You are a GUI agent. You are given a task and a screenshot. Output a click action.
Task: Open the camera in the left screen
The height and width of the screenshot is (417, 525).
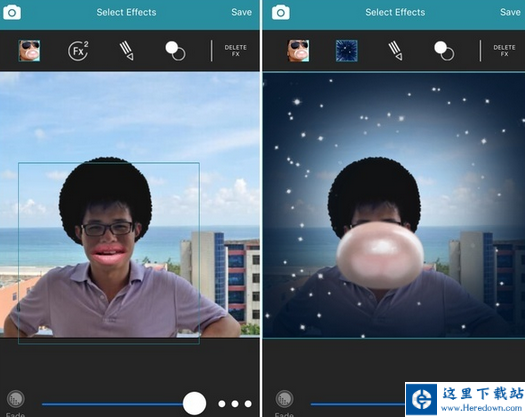12,13
